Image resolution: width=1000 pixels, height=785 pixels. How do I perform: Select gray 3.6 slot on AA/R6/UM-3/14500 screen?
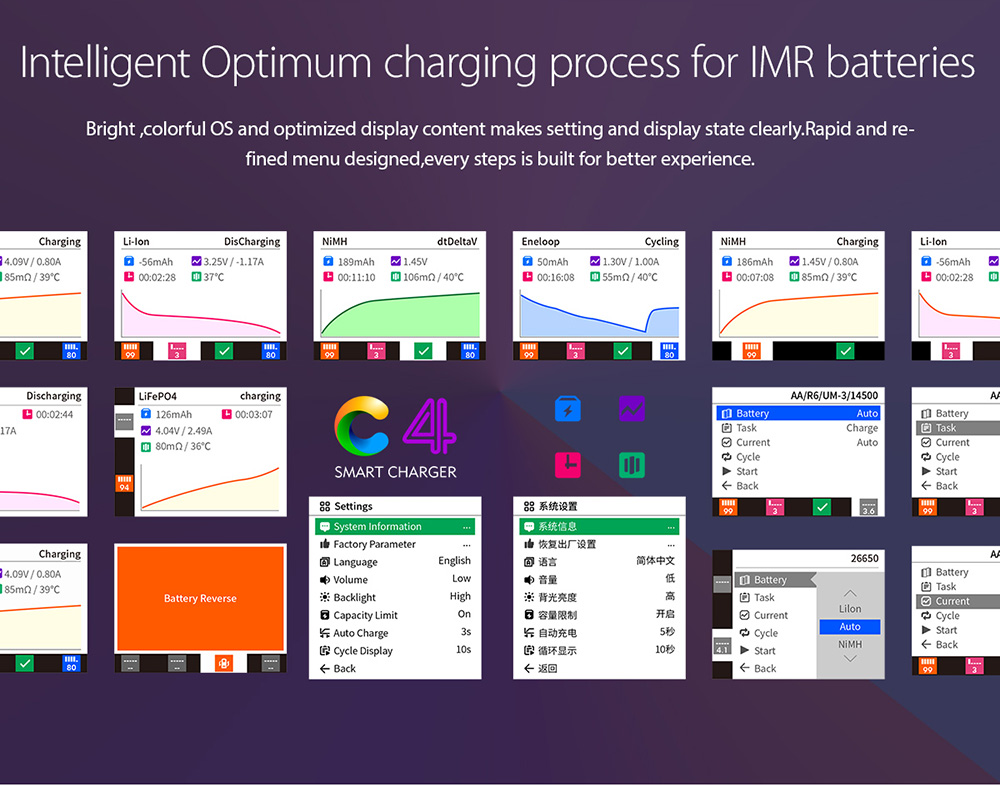click(x=869, y=507)
